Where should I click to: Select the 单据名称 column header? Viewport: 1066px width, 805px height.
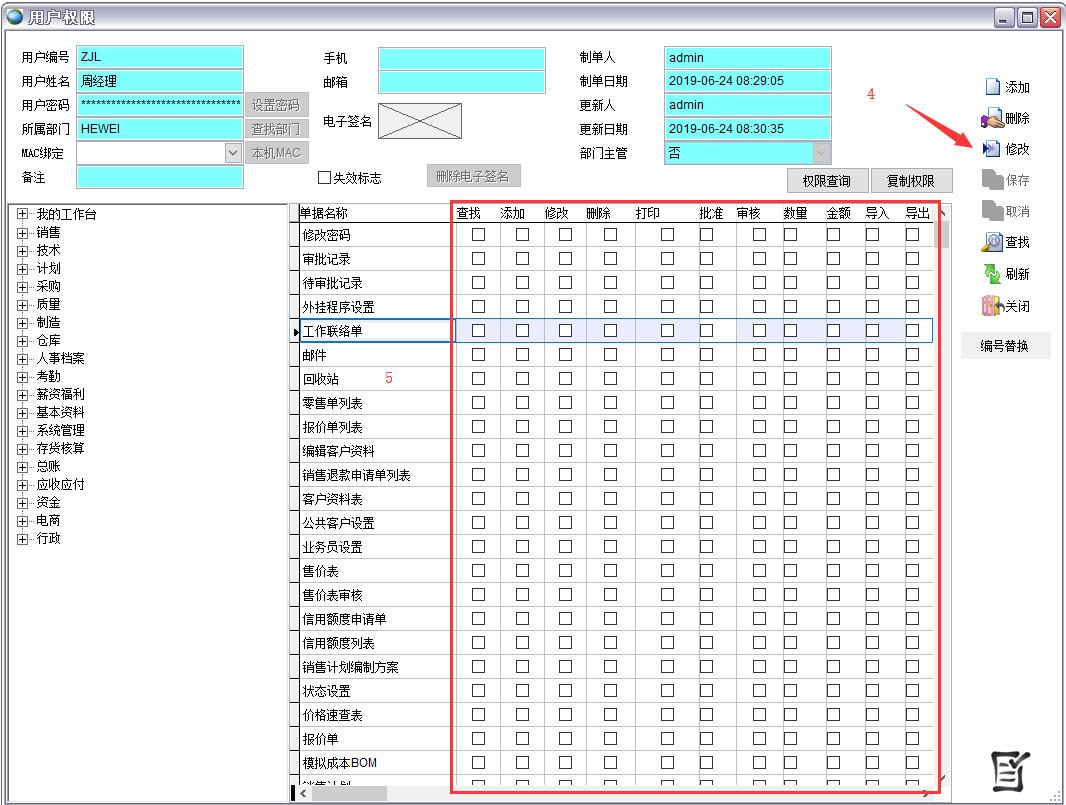click(x=325, y=213)
